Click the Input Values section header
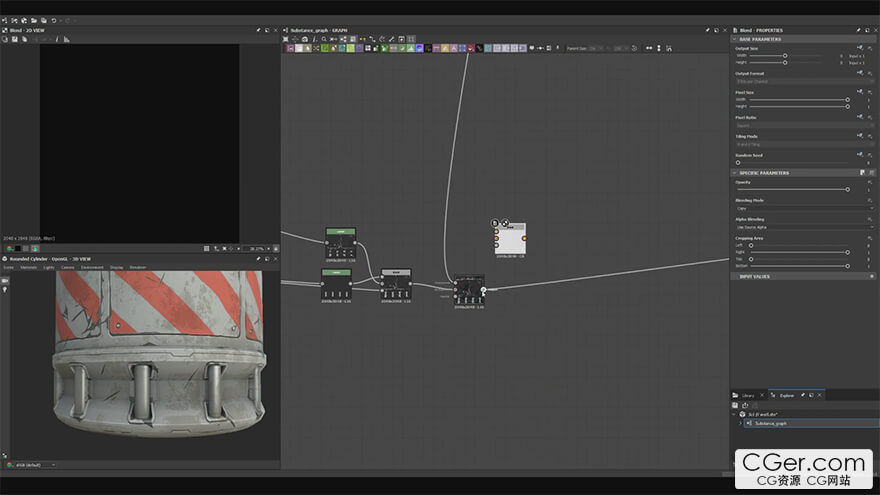Image resolution: width=880 pixels, height=495 pixels. pos(754,276)
